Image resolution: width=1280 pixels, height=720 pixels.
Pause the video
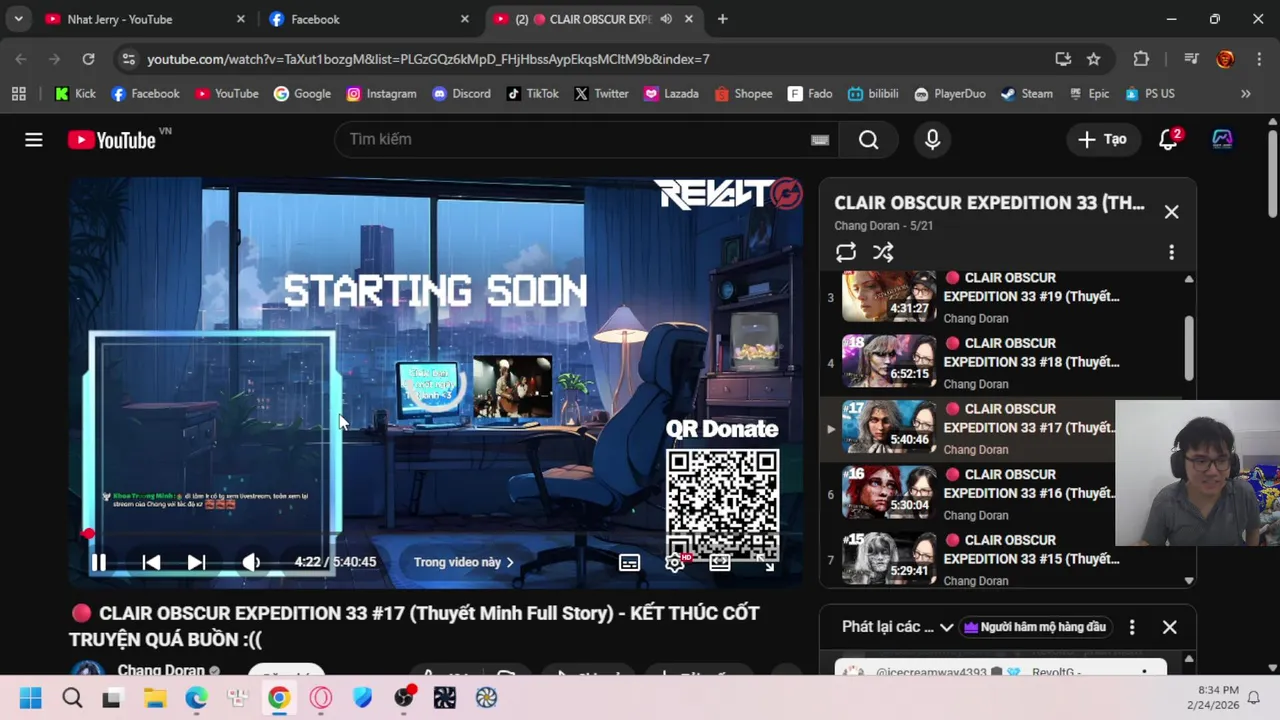pos(98,562)
